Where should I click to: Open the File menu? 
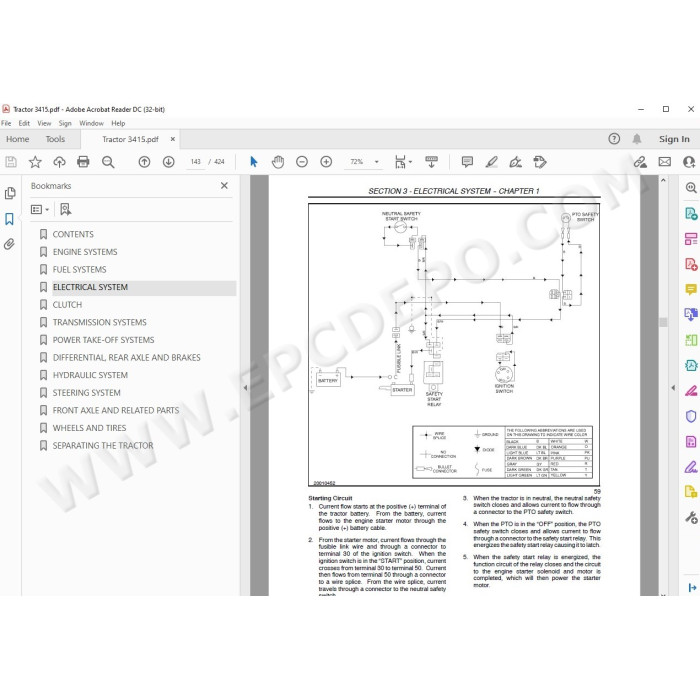click(x=6, y=123)
